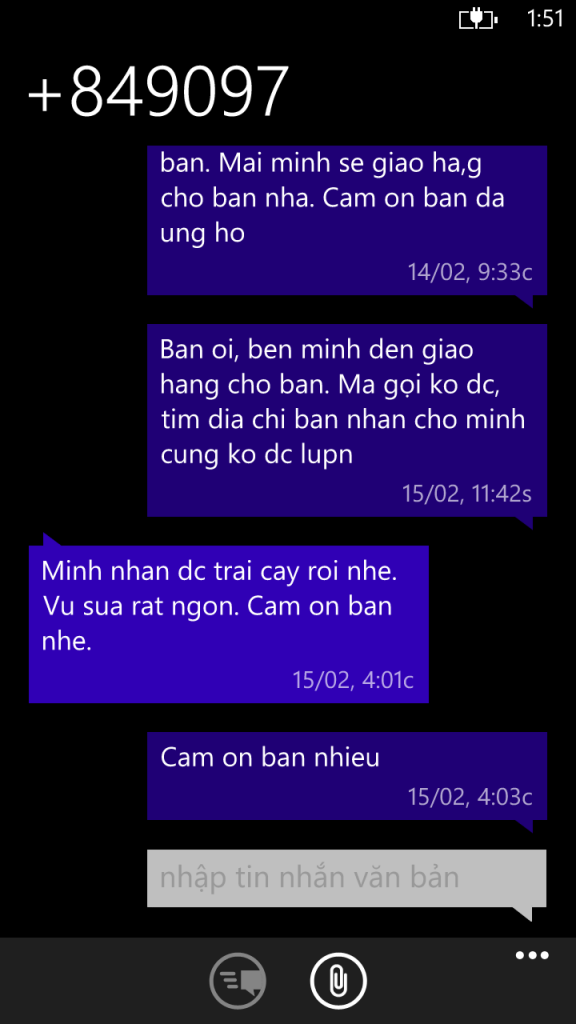
Task: Tap the timestamp 15/02, 11:42s
Action: point(467,493)
